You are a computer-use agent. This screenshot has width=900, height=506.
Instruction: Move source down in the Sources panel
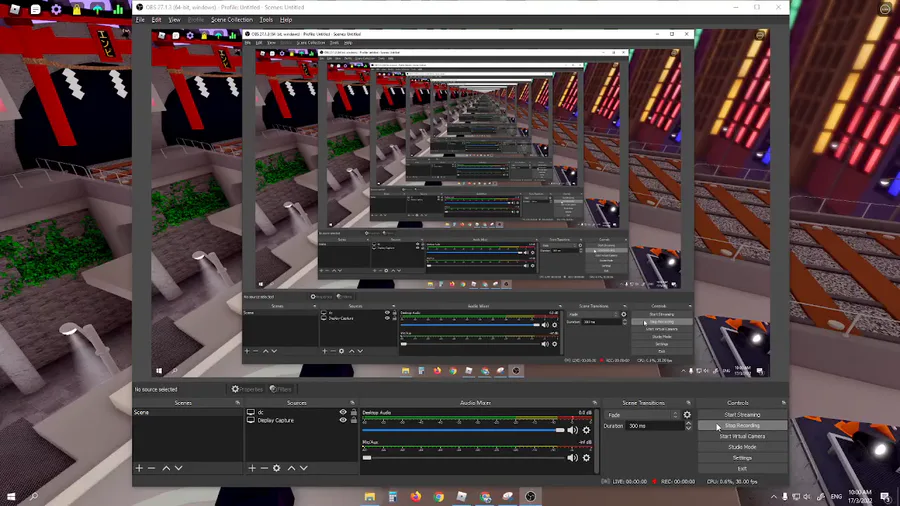tap(304, 468)
